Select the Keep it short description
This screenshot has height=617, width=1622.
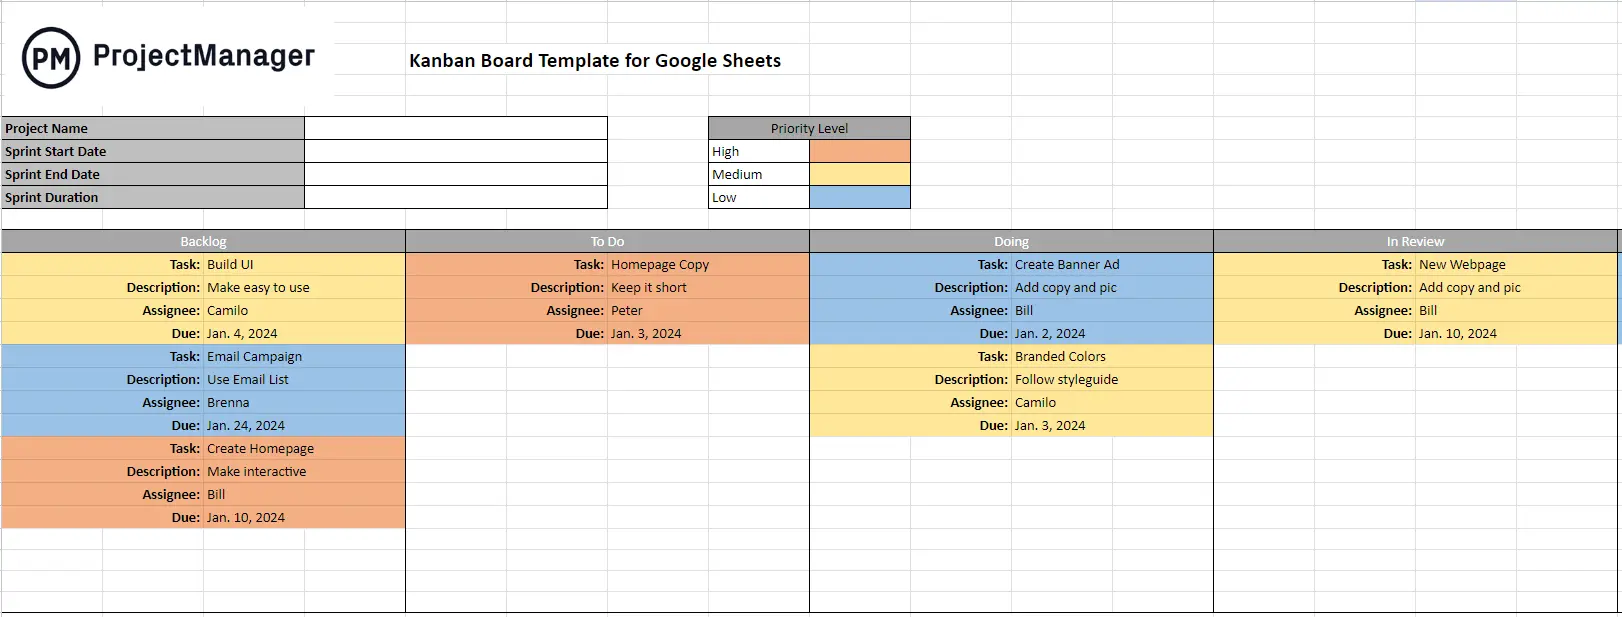pos(708,287)
